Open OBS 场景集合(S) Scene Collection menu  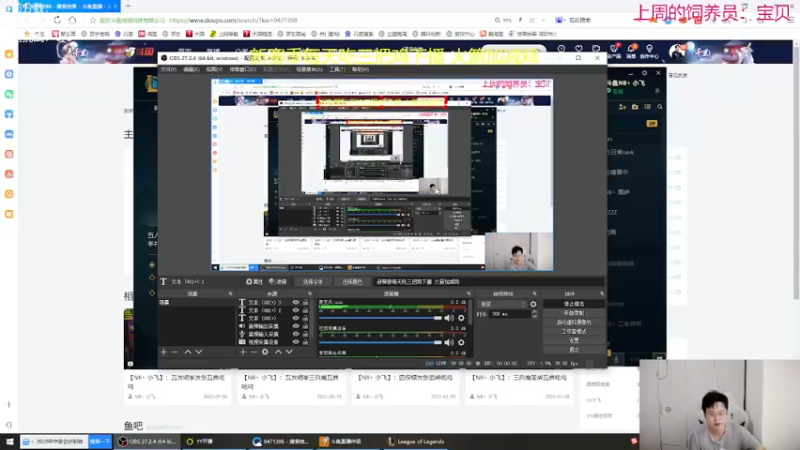(x=309, y=69)
